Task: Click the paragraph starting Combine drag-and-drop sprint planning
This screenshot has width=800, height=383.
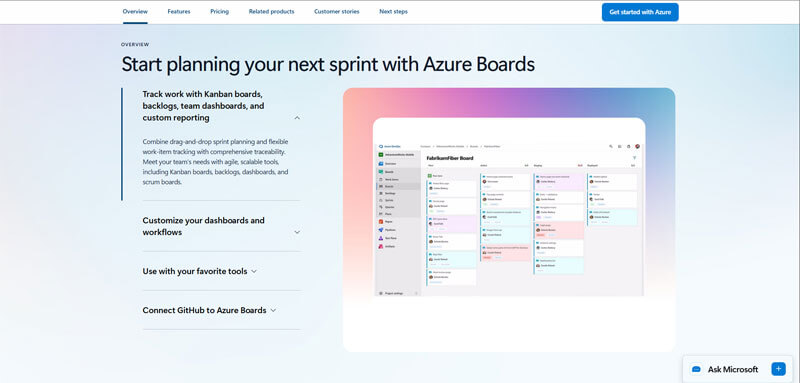Action: tap(216, 162)
